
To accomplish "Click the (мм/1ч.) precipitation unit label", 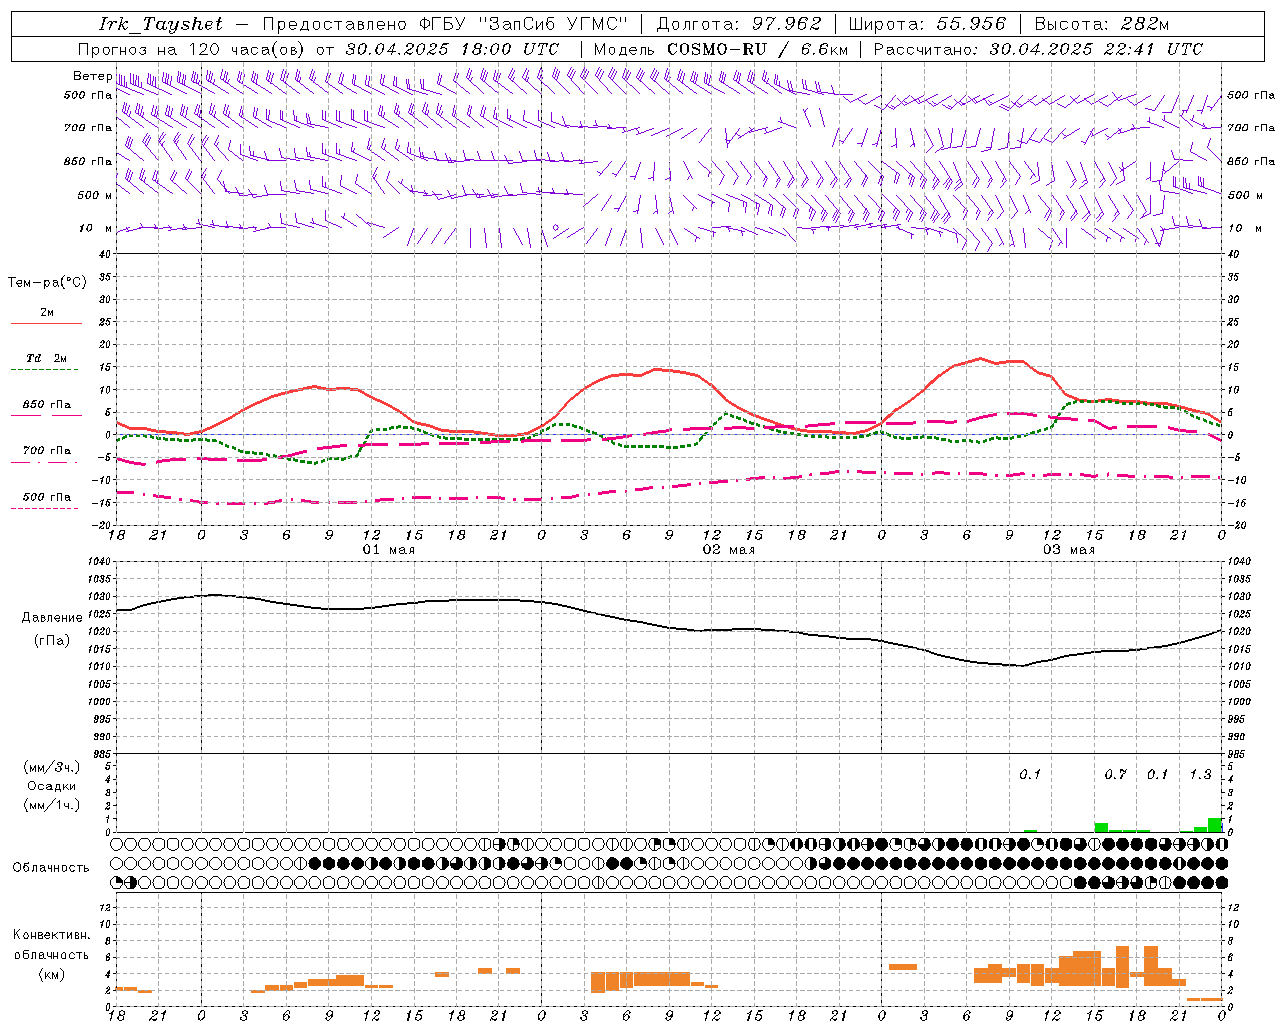I will click(51, 805).
